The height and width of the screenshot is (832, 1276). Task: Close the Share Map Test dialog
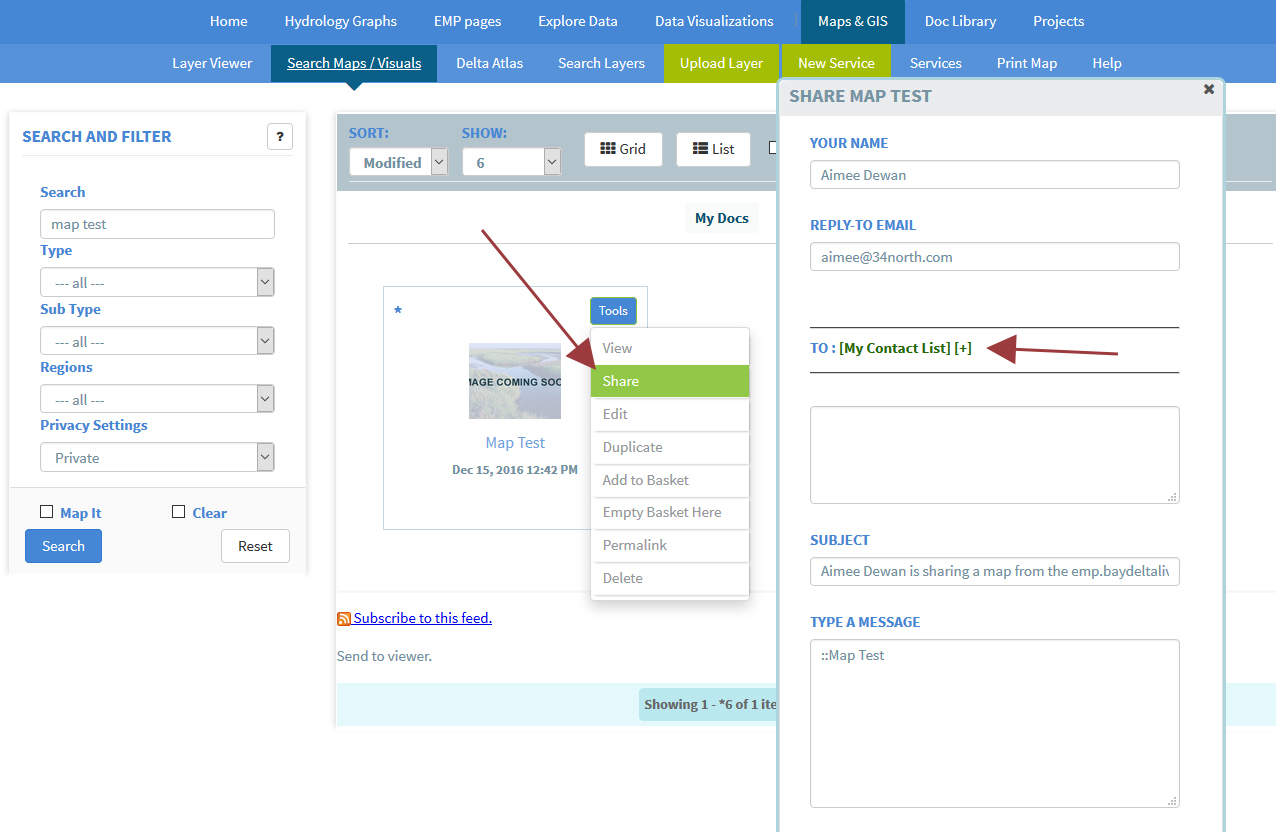click(x=1208, y=90)
